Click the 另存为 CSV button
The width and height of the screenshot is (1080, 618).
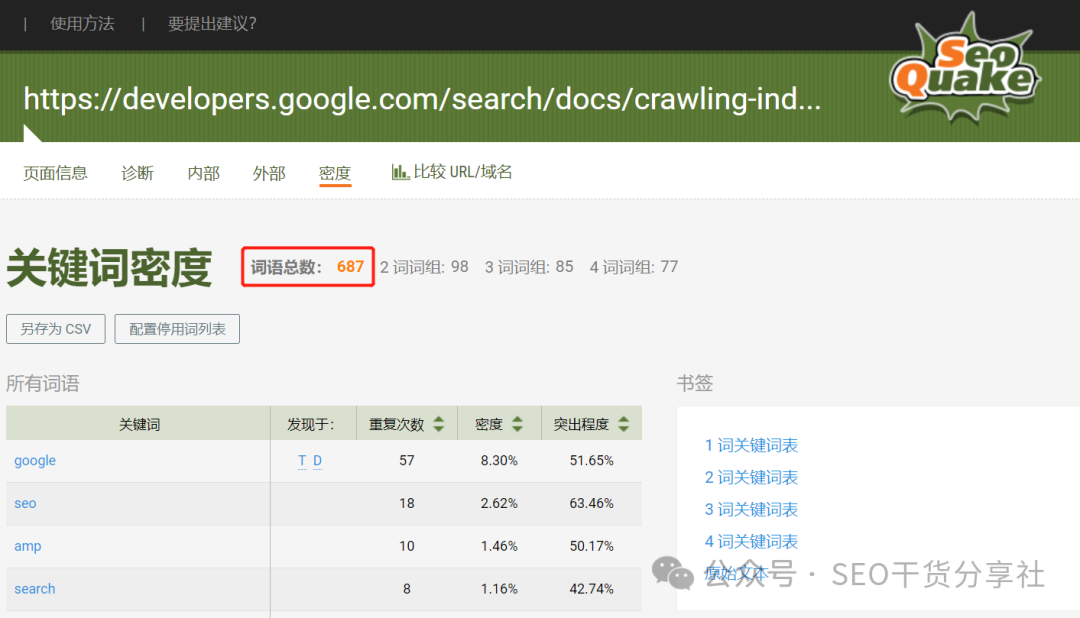(x=56, y=329)
